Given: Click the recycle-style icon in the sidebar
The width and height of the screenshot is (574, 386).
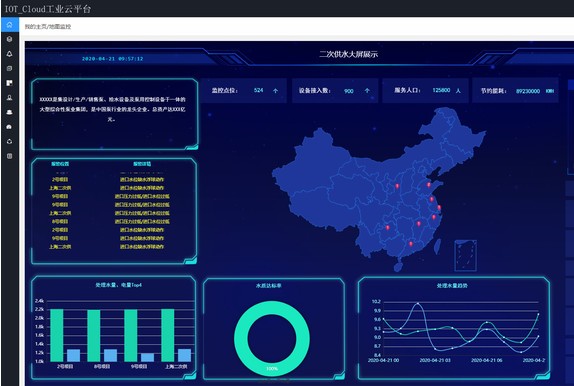Looking at the screenshot, I should coord(10,141).
